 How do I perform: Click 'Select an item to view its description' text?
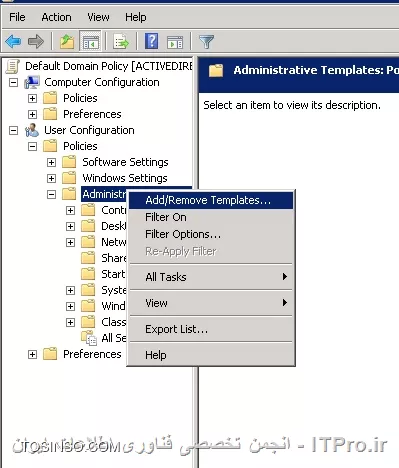292,105
